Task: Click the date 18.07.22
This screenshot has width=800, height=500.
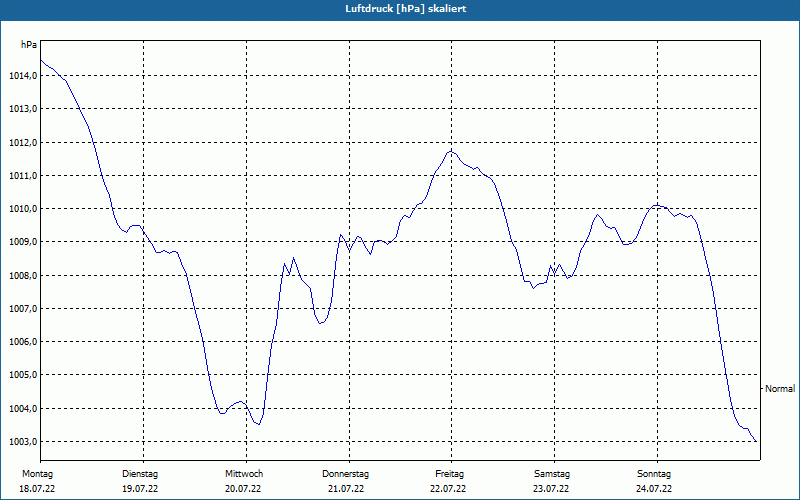Action: click(37, 489)
